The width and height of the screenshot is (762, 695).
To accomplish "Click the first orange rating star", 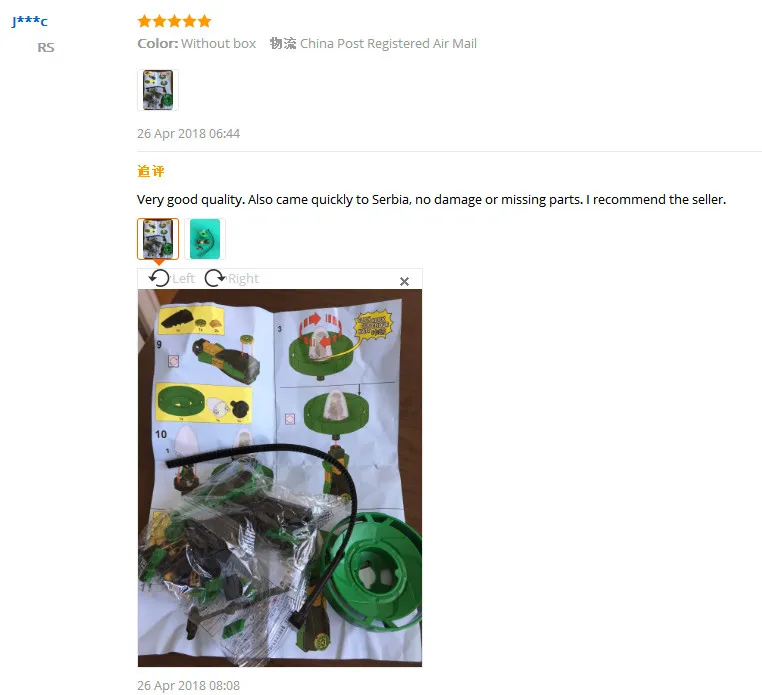I will point(144,21).
